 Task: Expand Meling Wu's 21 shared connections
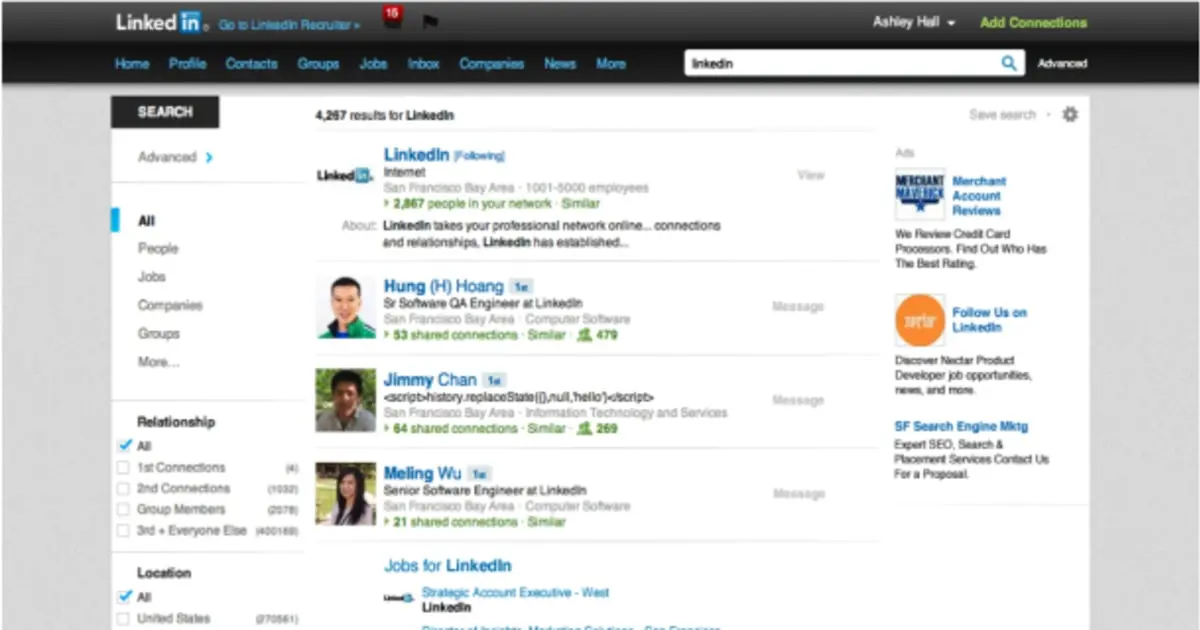pyautogui.click(x=451, y=522)
